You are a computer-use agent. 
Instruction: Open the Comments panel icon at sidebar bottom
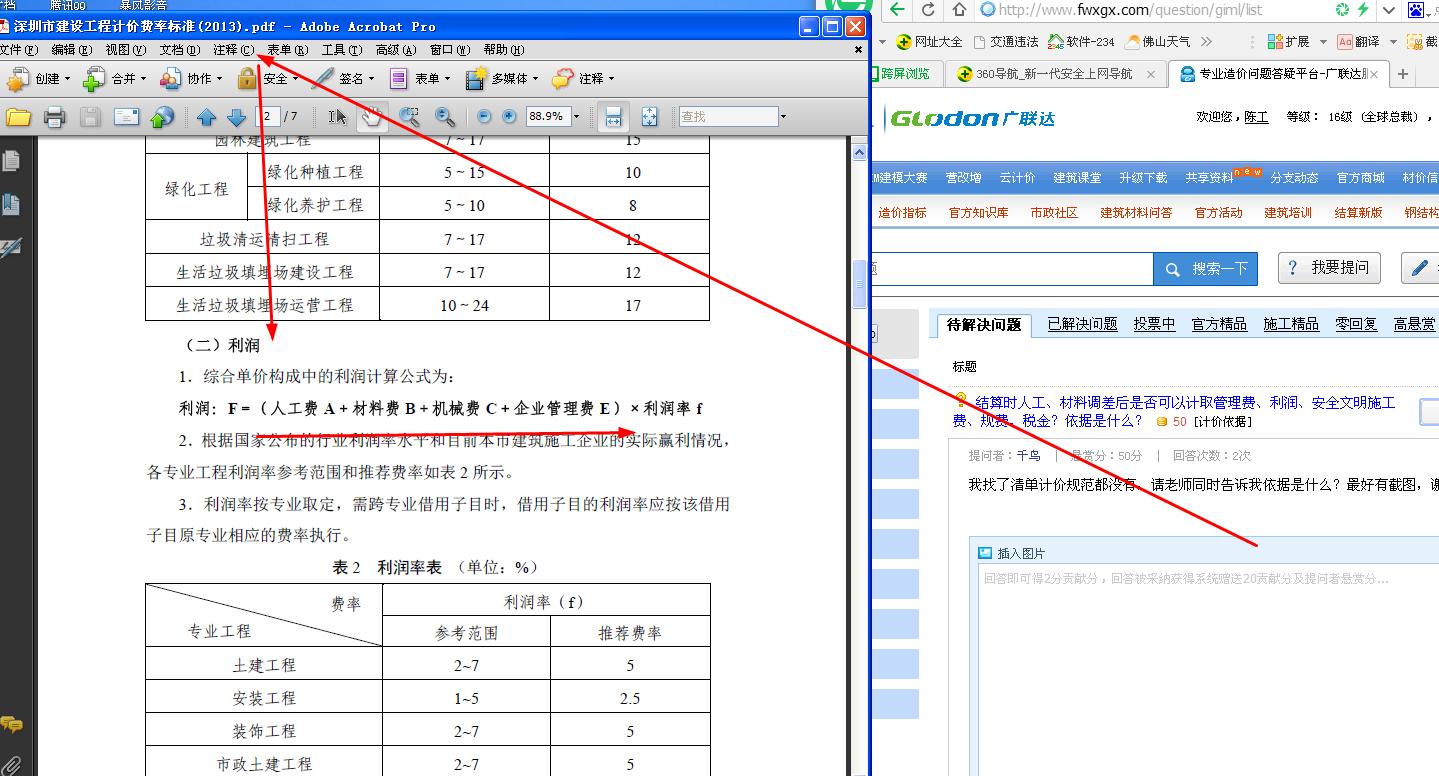click(x=12, y=723)
